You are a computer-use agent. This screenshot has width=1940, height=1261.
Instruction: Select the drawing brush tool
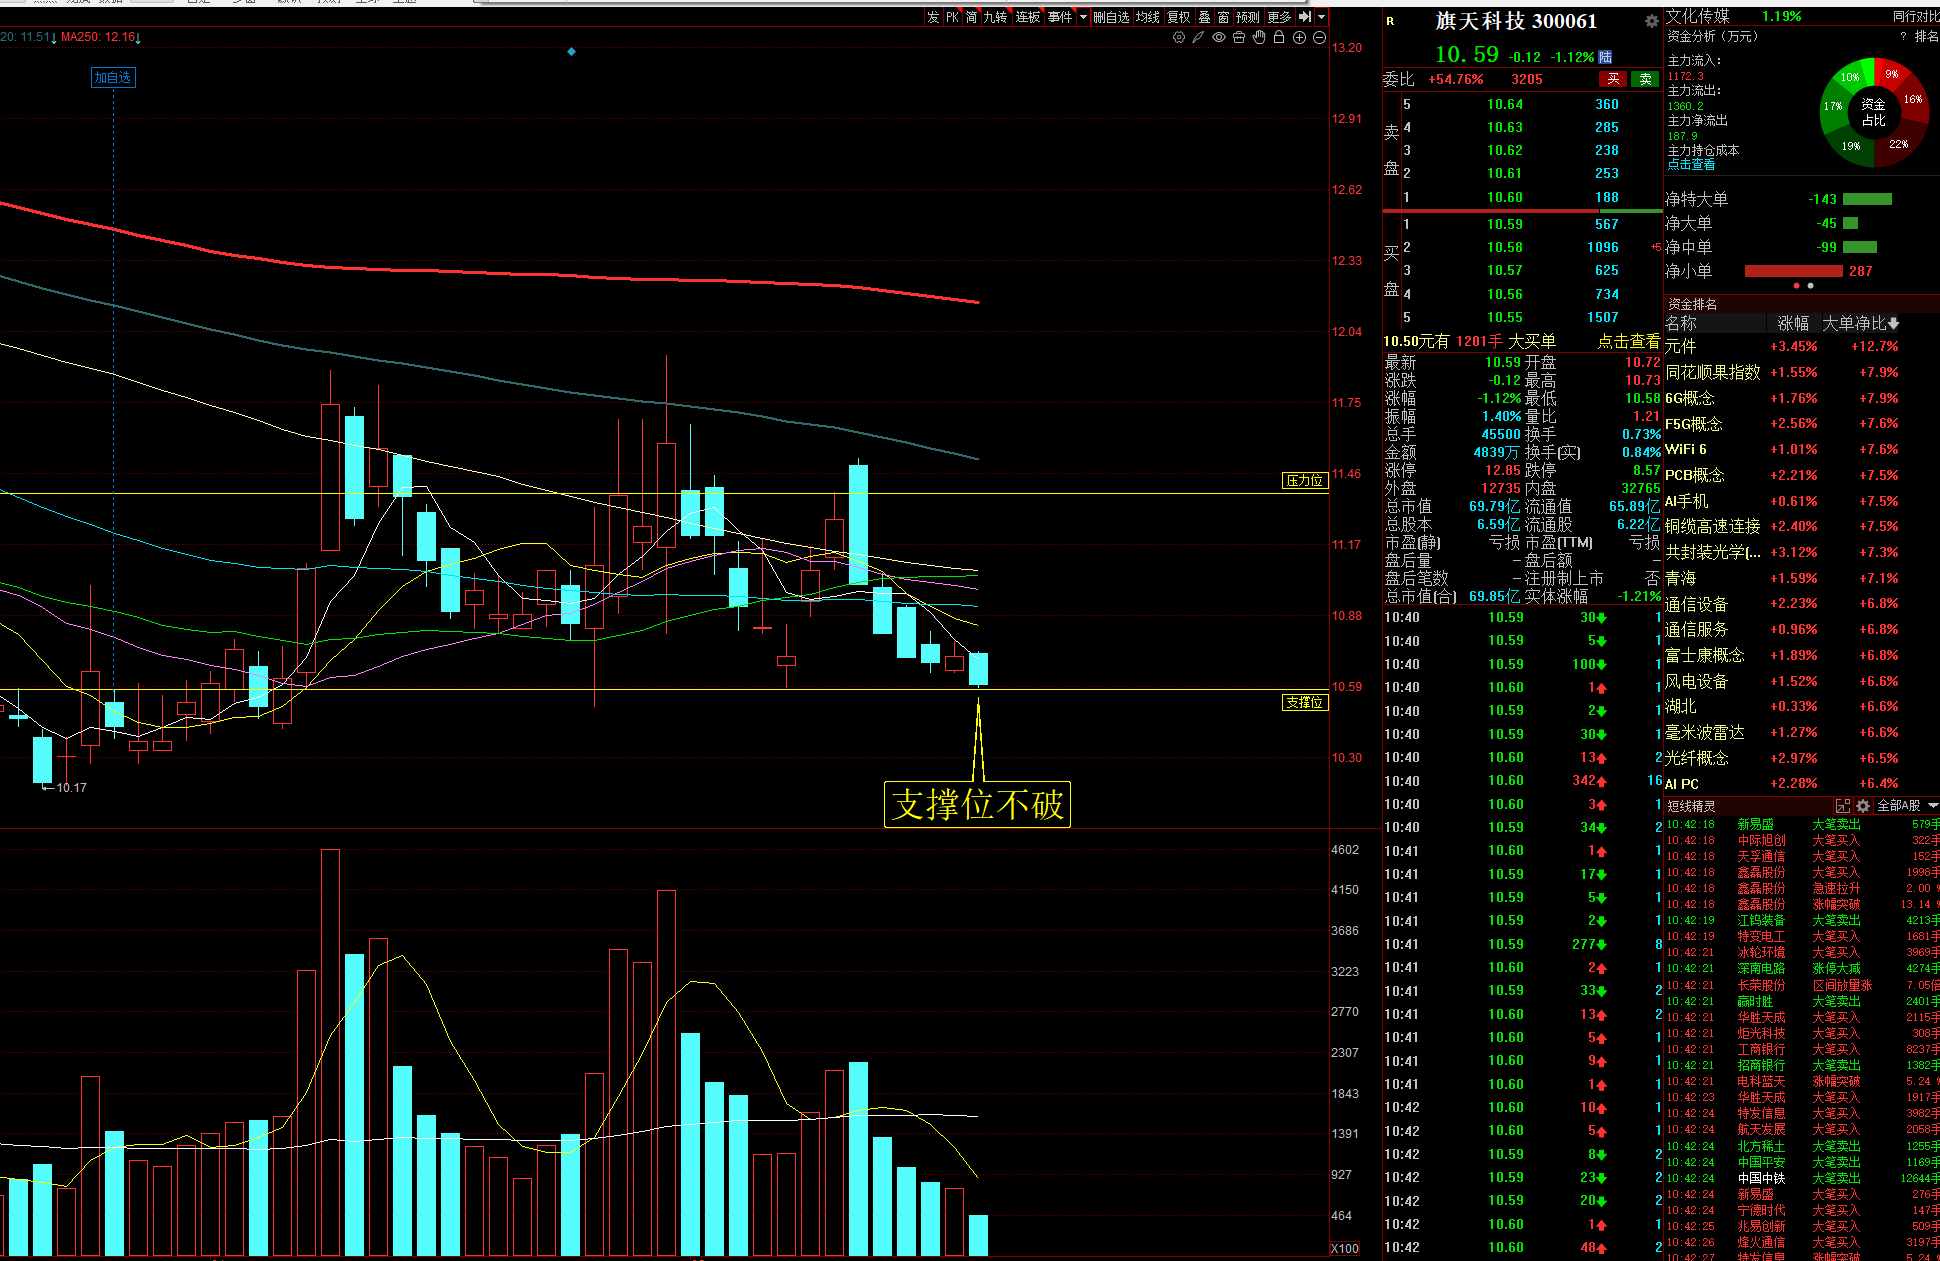pos(1198,37)
